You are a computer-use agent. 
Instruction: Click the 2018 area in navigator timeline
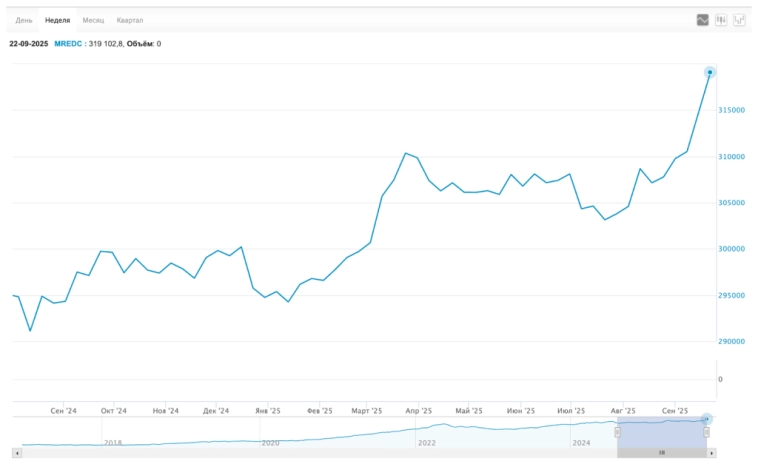pos(113,441)
